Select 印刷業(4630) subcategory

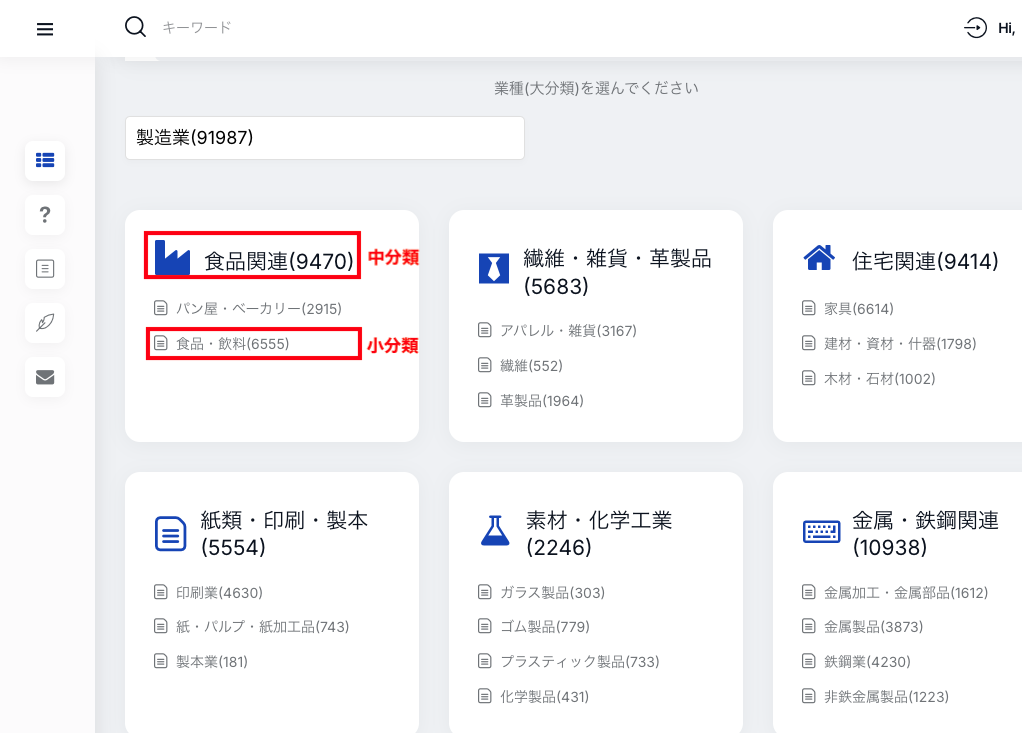[x=219, y=592]
